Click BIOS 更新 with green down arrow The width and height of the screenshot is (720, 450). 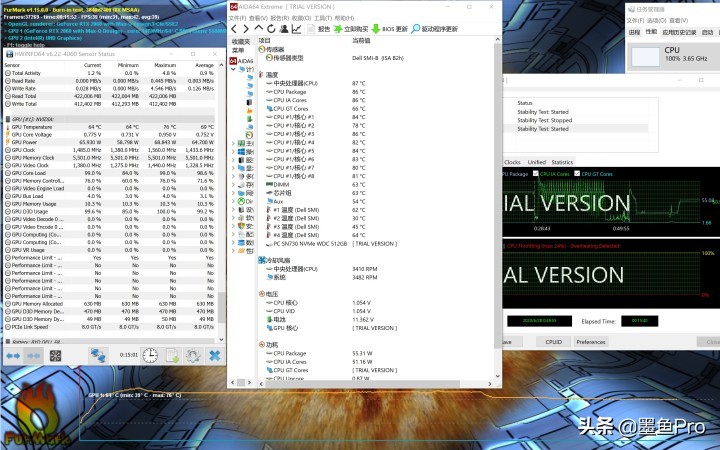(389, 29)
